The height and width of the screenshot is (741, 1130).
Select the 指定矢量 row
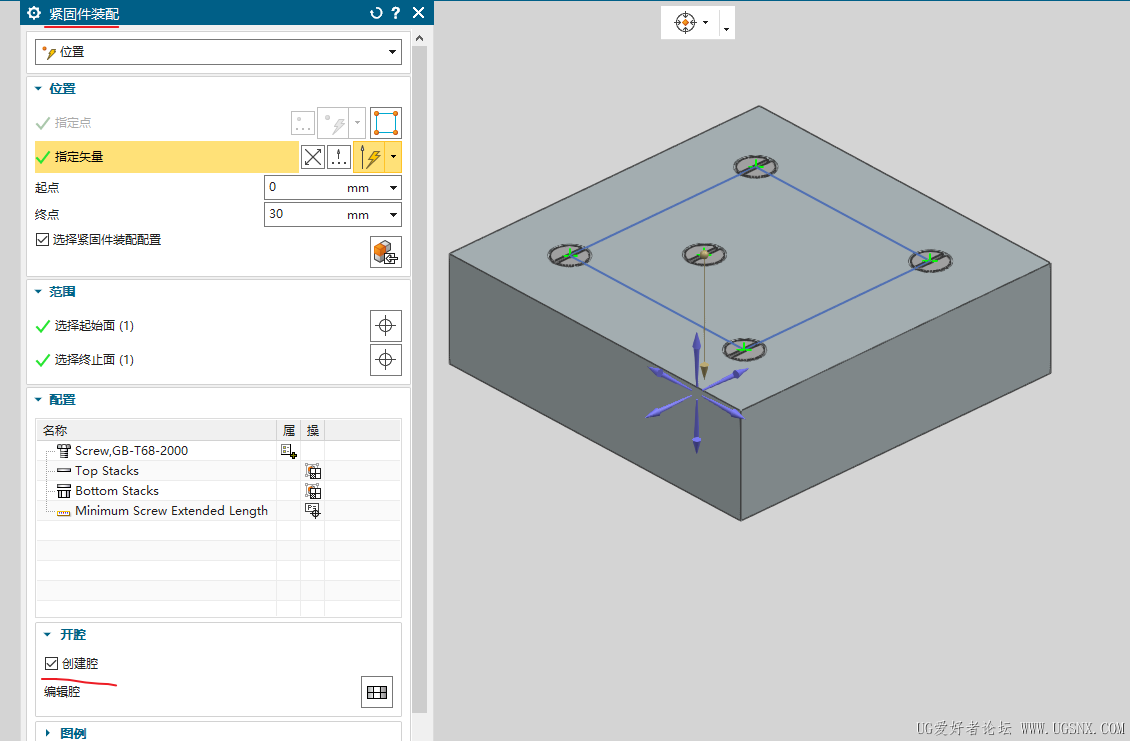(166, 157)
